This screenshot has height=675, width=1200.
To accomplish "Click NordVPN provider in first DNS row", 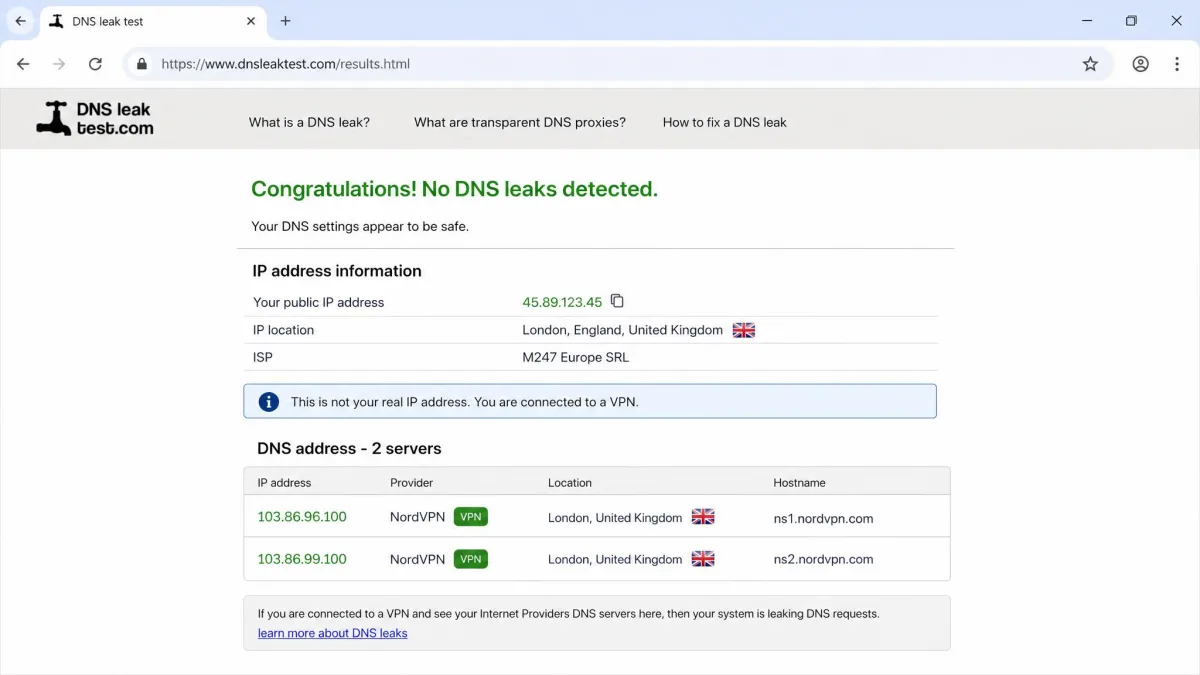I will pos(417,518).
